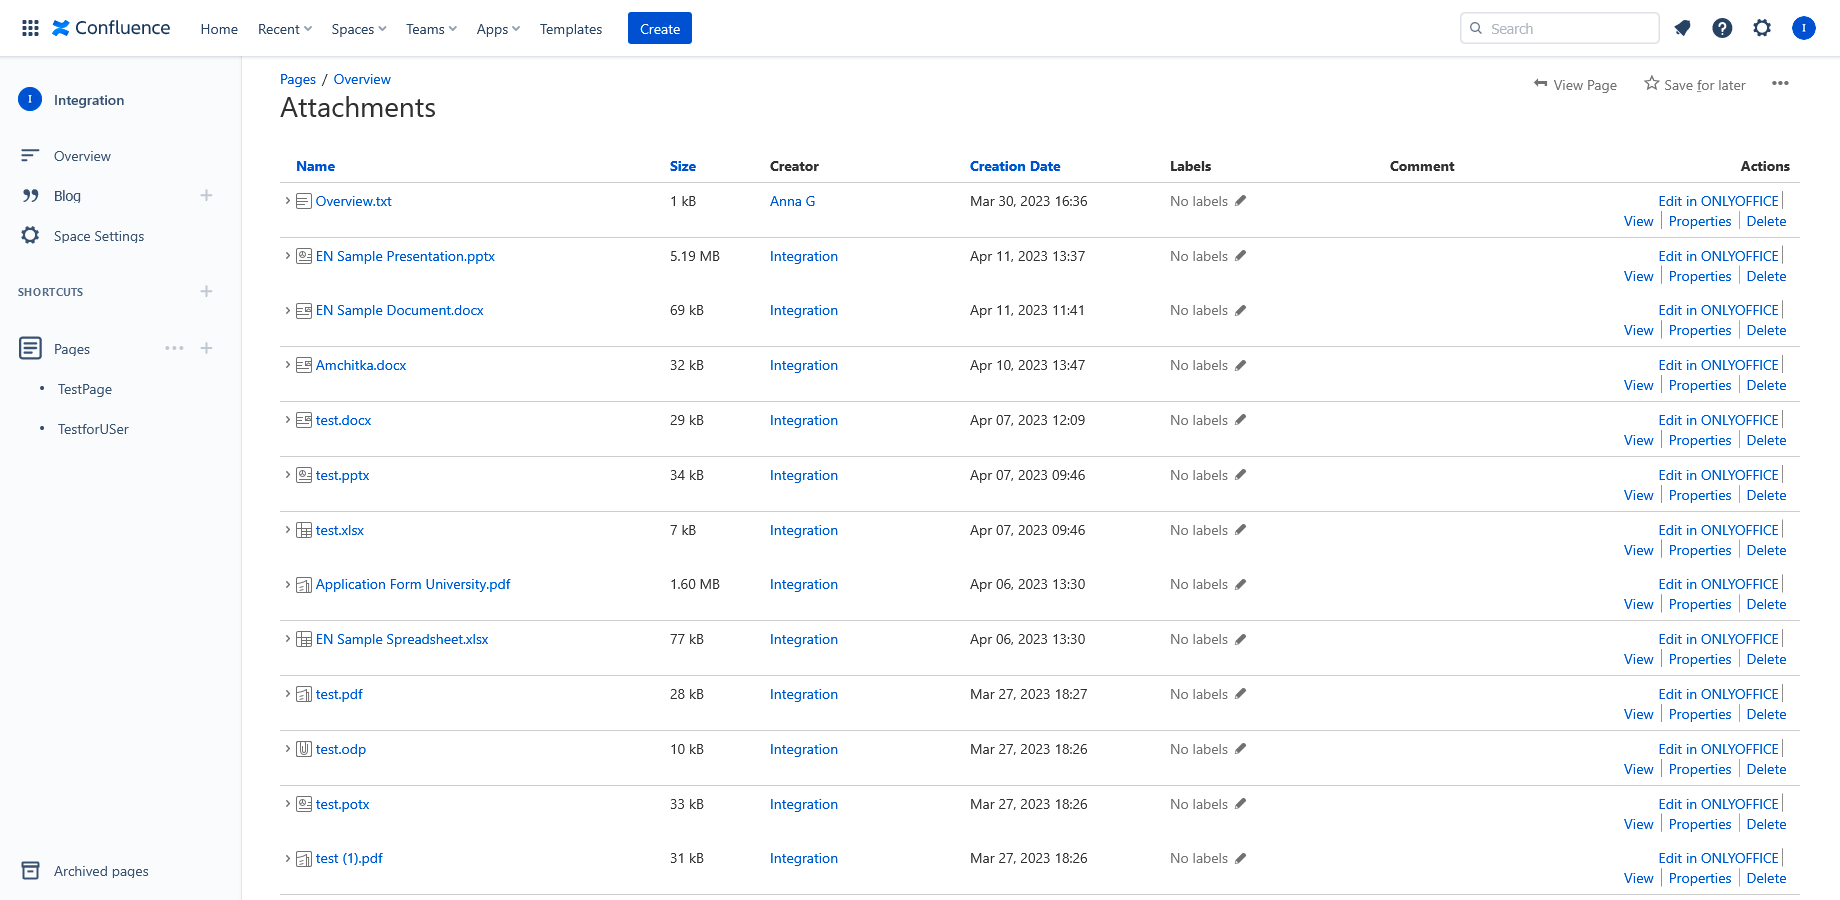Screen dimensions: 1840x900
Task: Edit labels pencil for Overview.txt
Action: pyautogui.click(x=1240, y=201)
